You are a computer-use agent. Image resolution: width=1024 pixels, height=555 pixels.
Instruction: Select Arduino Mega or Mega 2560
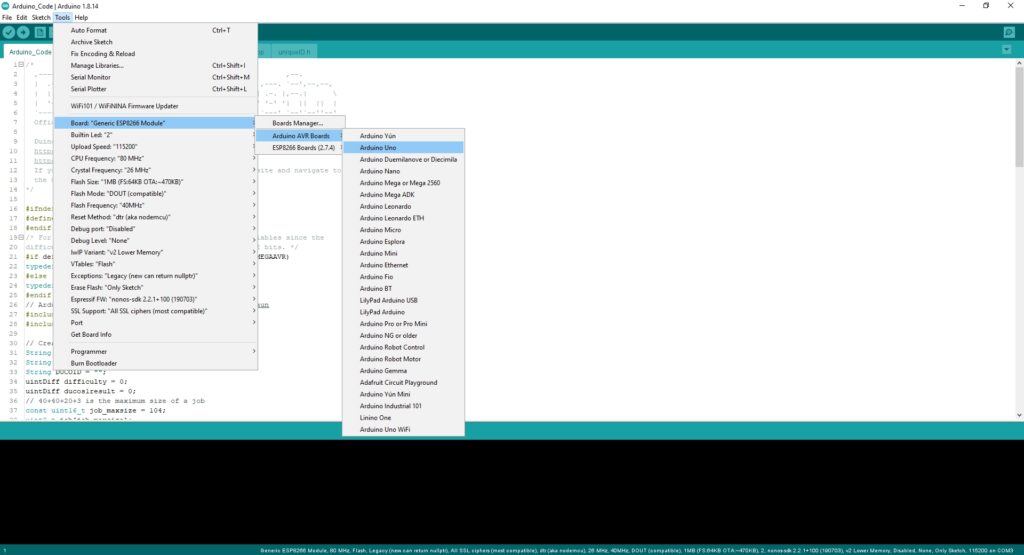click(403, 183)
